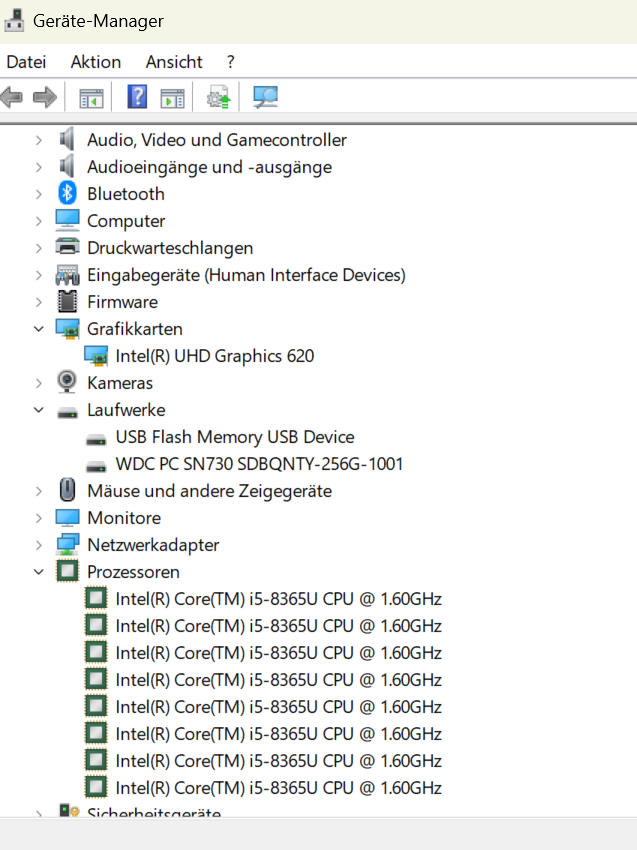Click the Kameras webcam icon
The height and width of the screenshot is (850, 637).
[67, 382]
